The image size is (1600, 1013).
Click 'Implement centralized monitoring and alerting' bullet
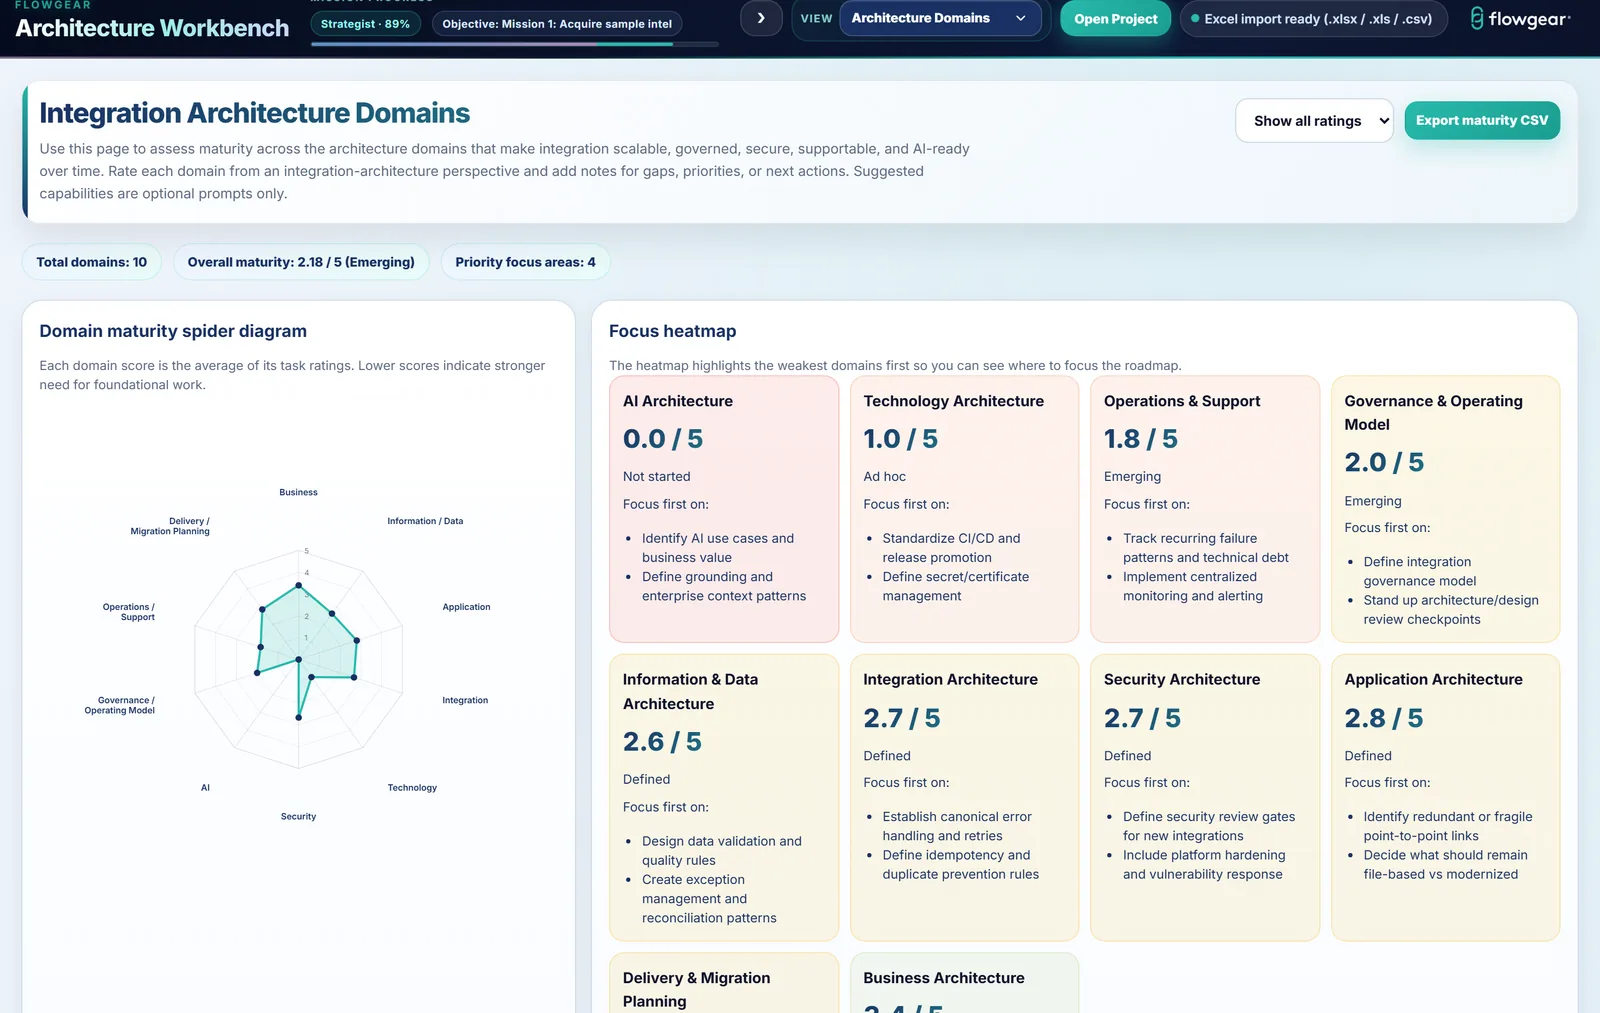pyautogui.click(x=1192, y=586)
